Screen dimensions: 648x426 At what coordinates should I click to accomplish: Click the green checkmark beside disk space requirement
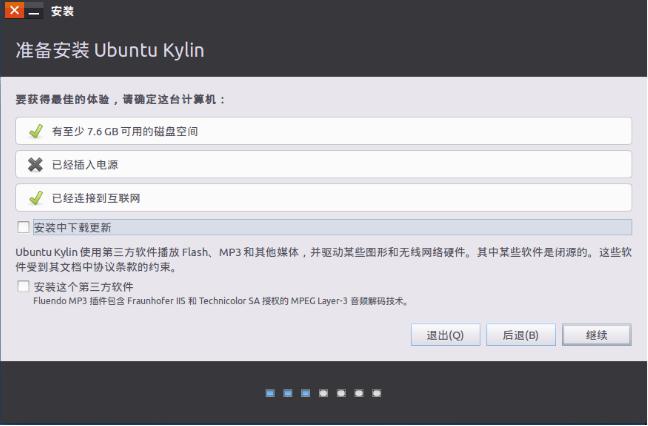36,131
